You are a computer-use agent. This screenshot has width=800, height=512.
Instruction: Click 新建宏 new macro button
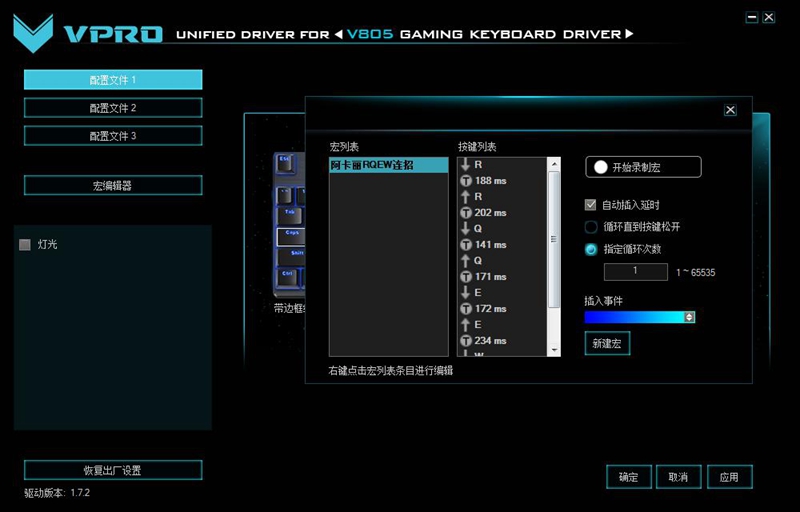[607, 343]
